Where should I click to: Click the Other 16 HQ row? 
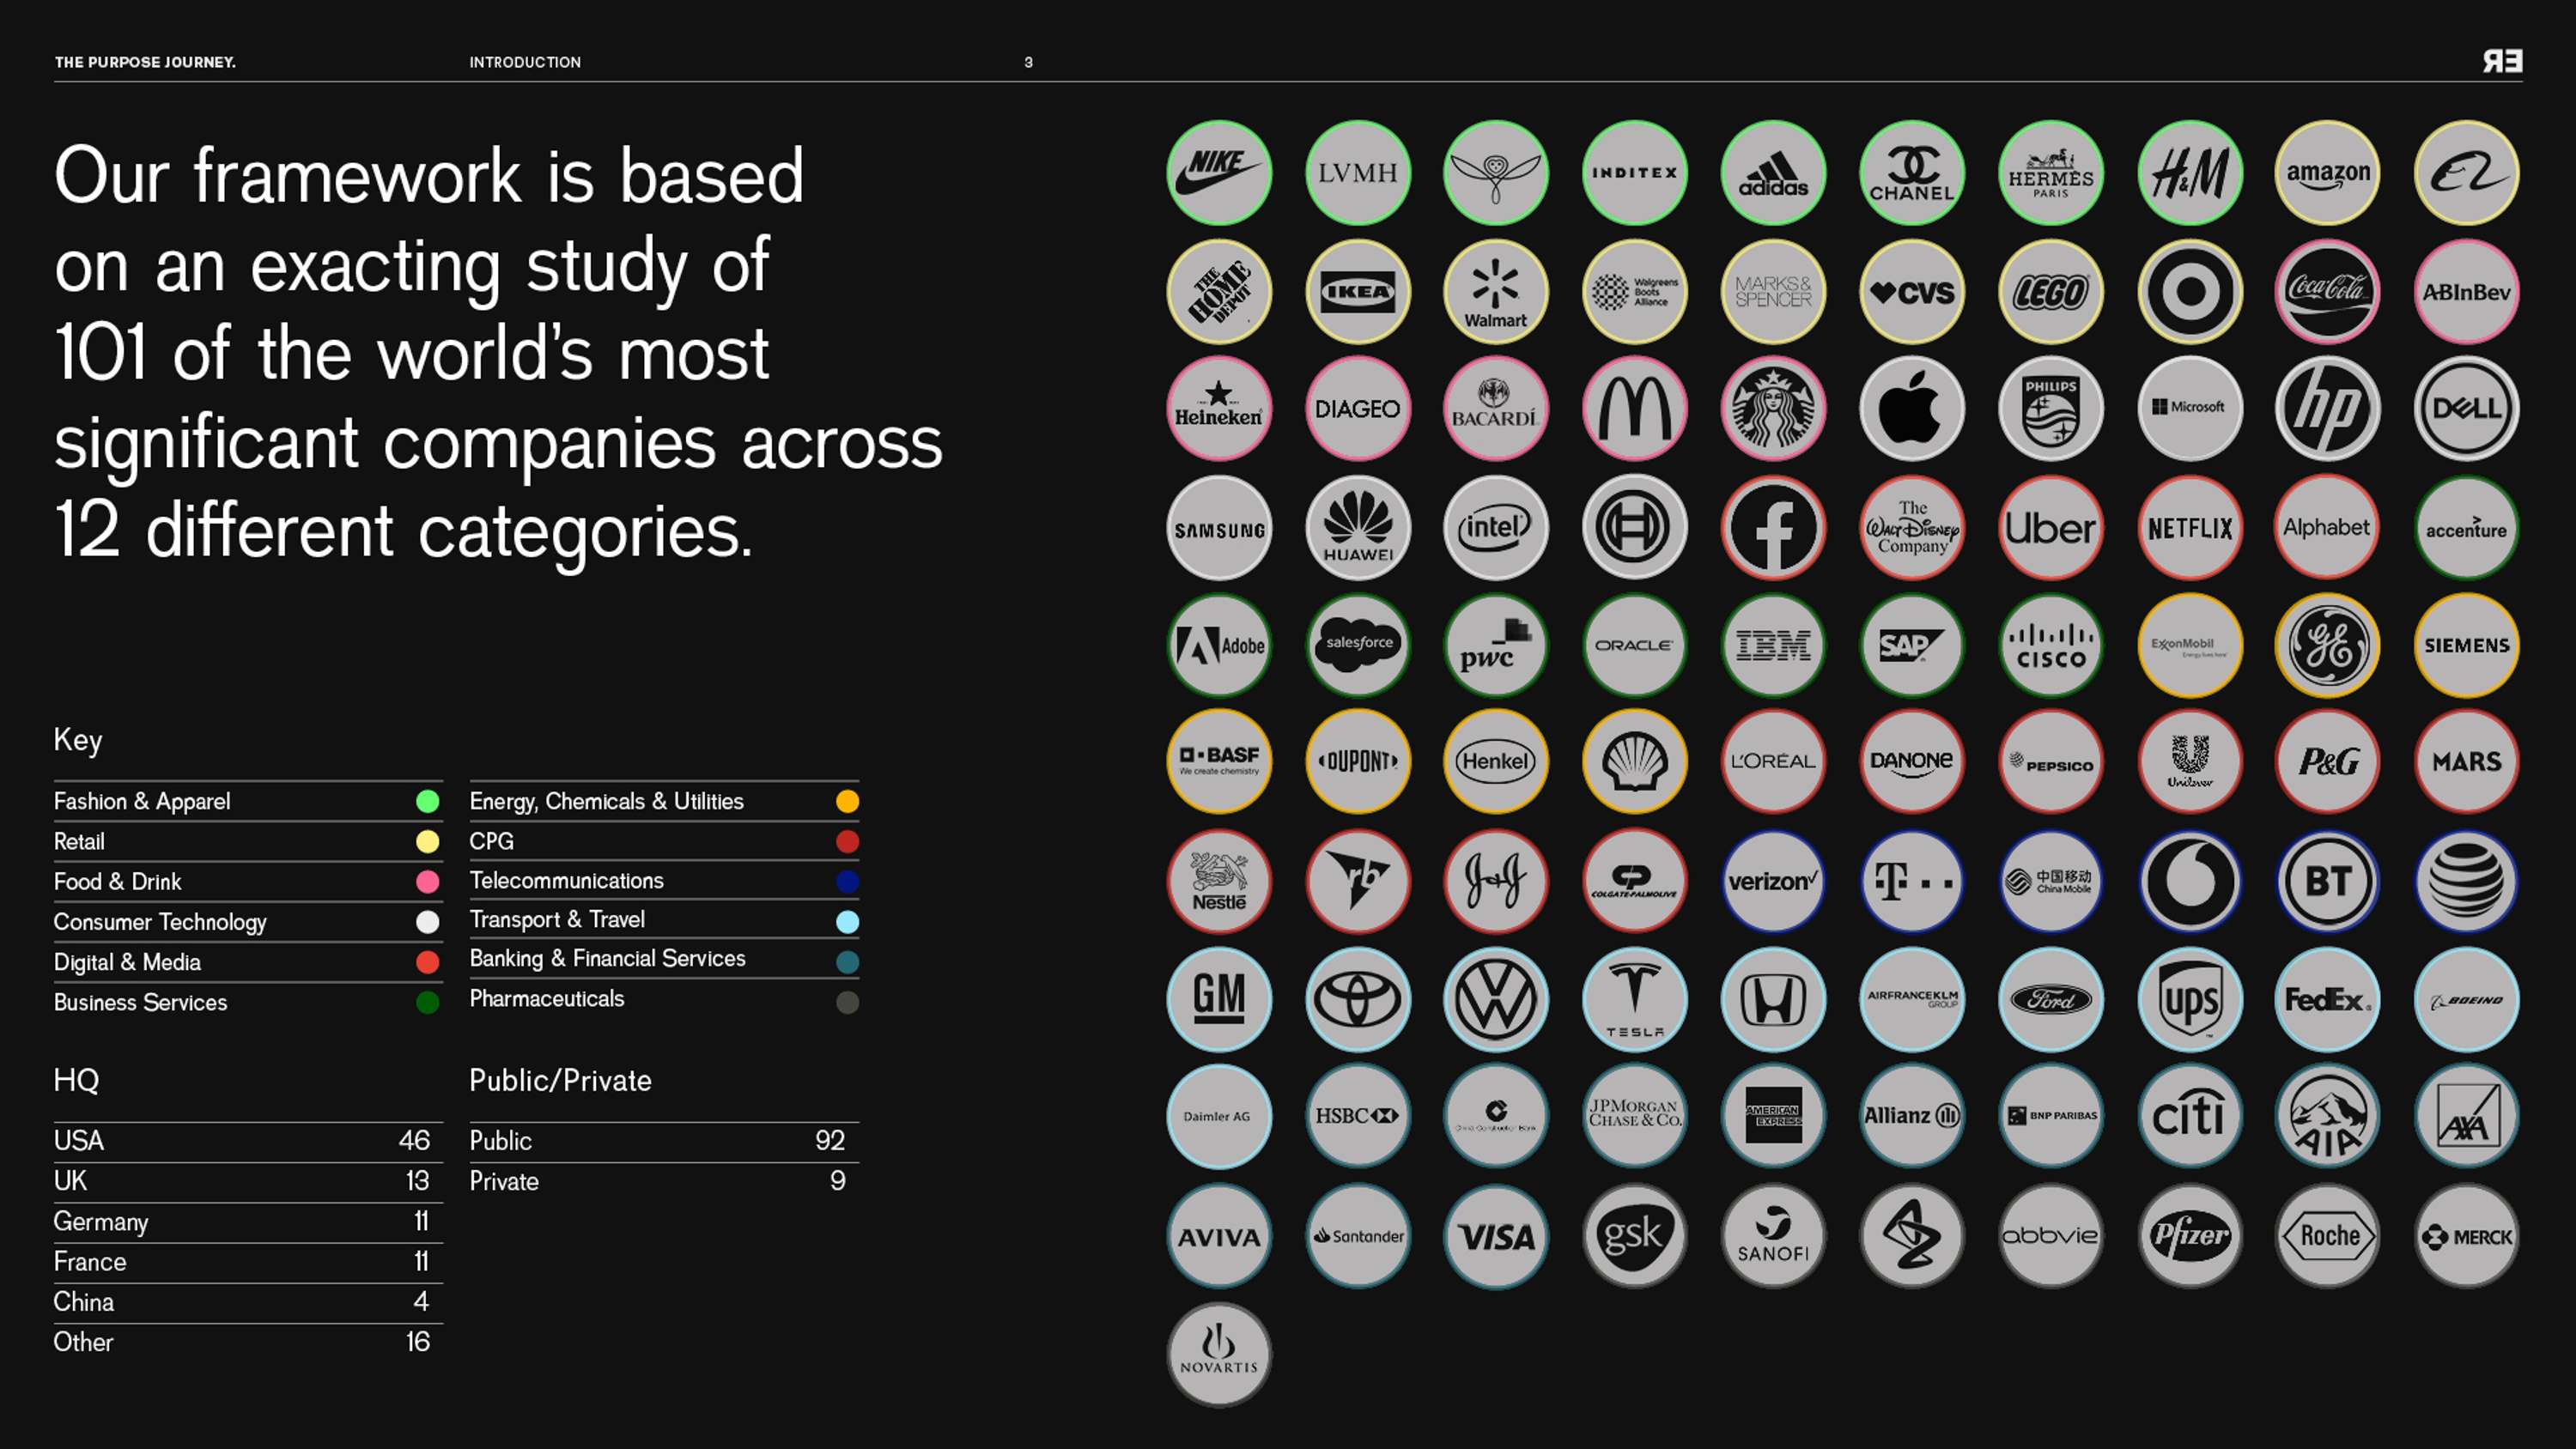coord(247,1342)
